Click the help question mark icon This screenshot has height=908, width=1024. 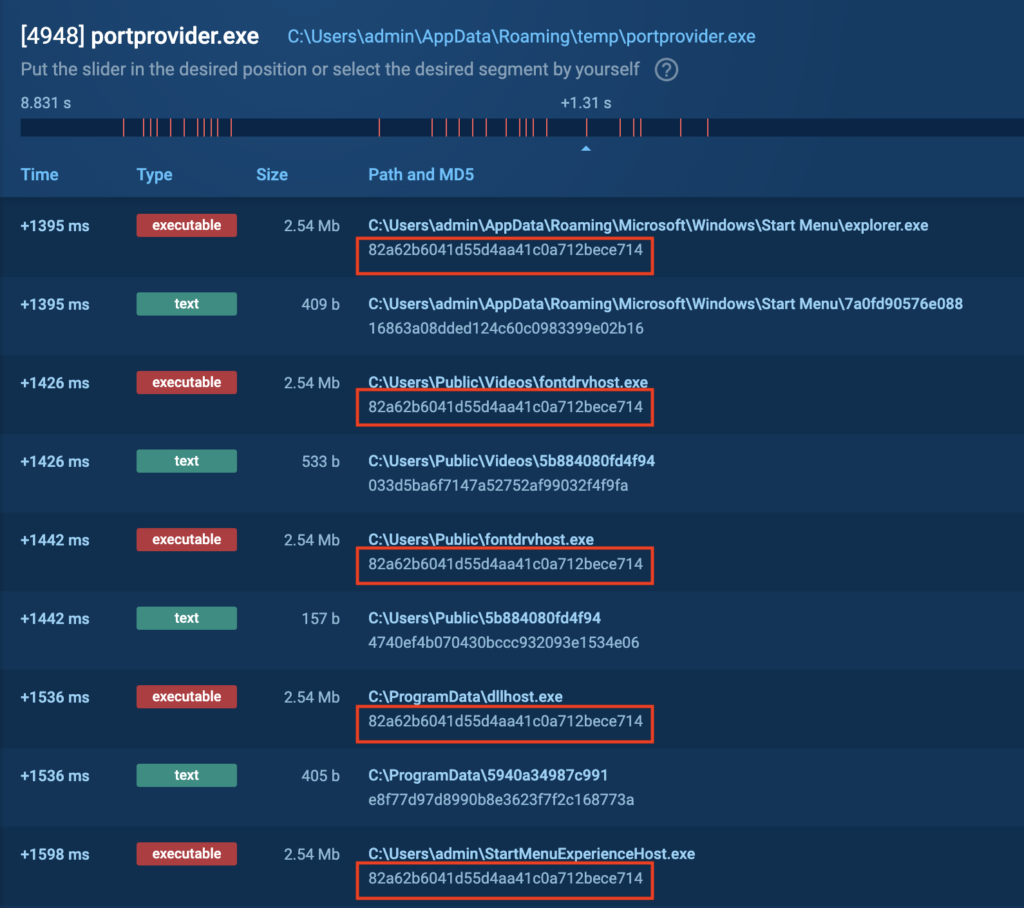(667, 70)
